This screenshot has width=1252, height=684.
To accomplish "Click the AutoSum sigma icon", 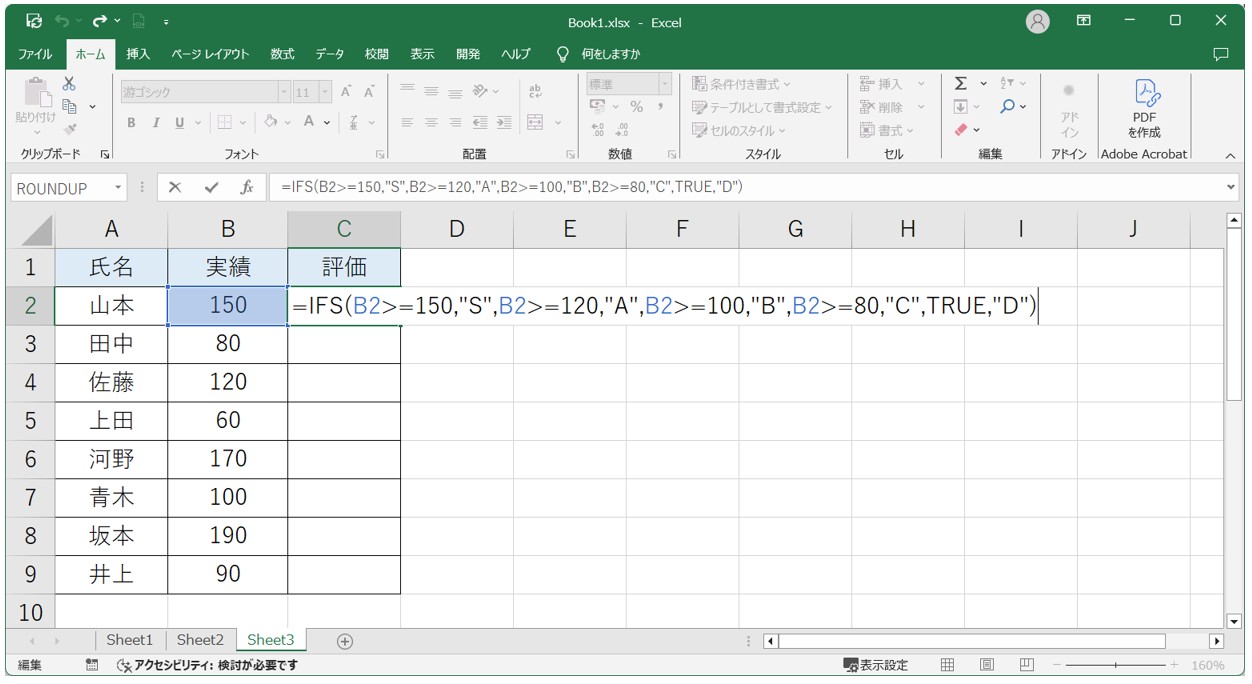I will (x=961, y=83).
